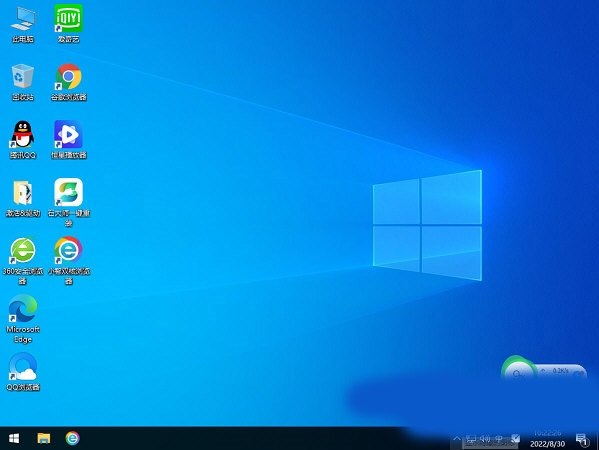Launch the Stellar Player (恒星播放器) shortcut
This screenshot has height=450, width=599.
[68, 140]
